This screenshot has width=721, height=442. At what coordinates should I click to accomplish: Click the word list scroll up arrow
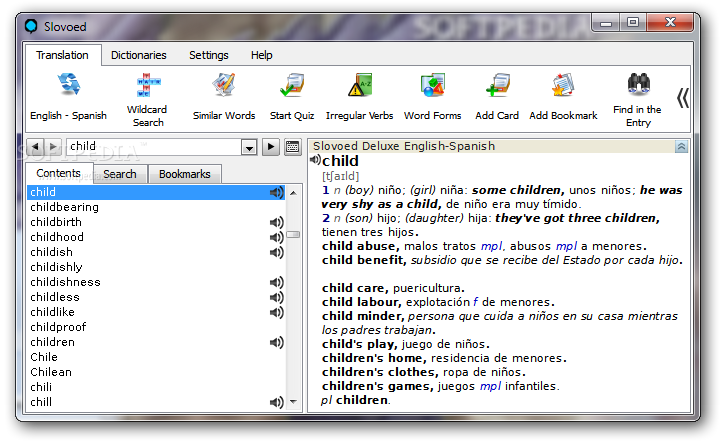[x=293, y=193]
